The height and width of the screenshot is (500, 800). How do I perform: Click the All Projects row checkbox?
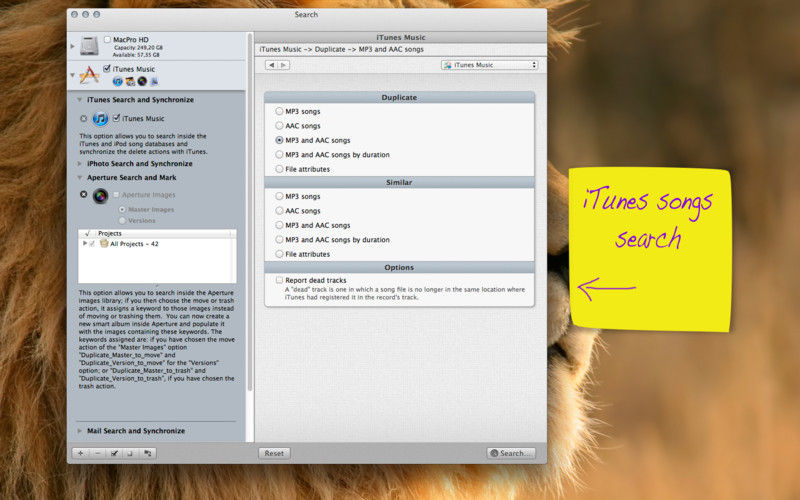[92, 244]
